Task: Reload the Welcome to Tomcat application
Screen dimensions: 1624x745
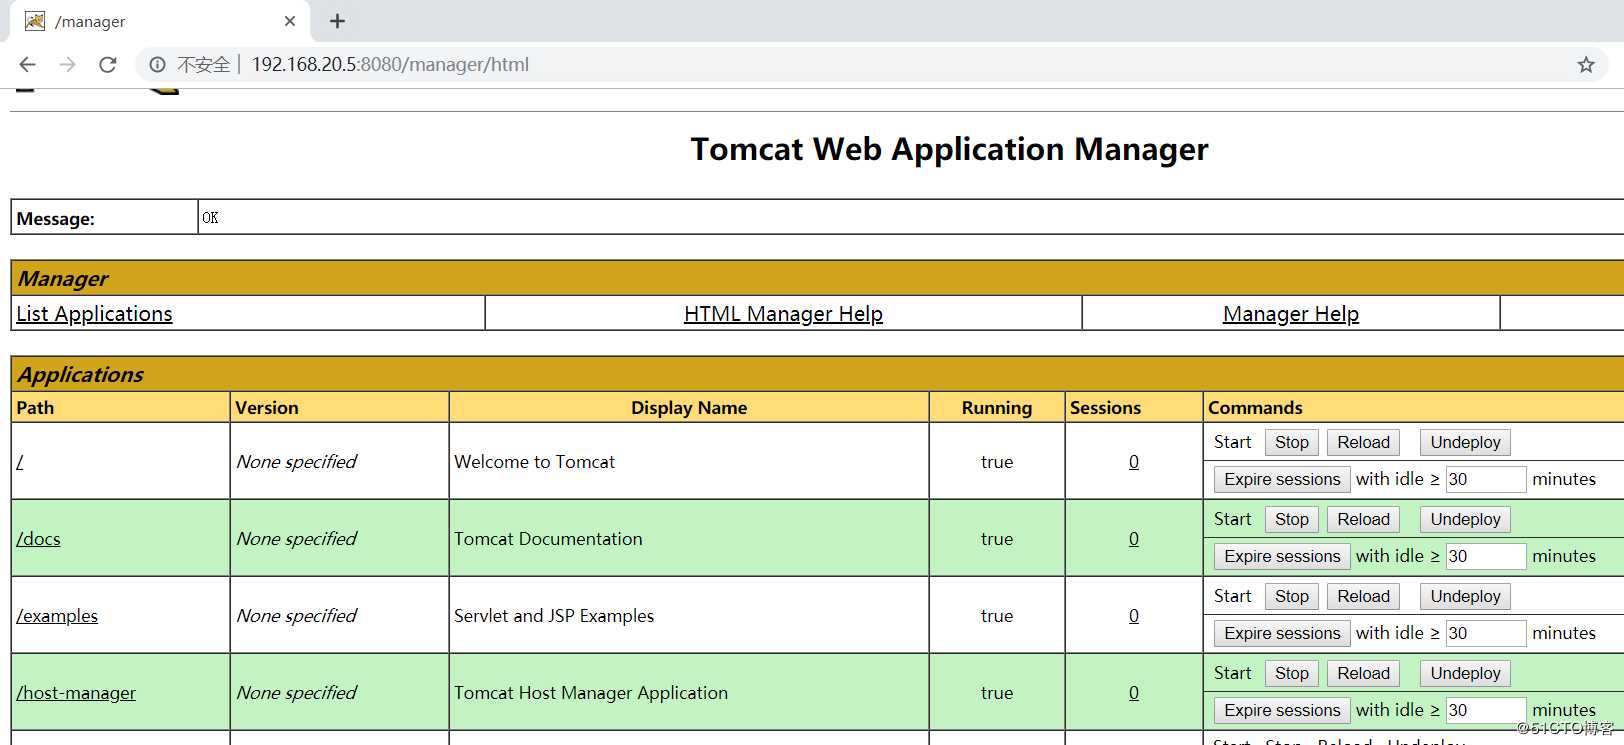Action: tap(1364, 443)
